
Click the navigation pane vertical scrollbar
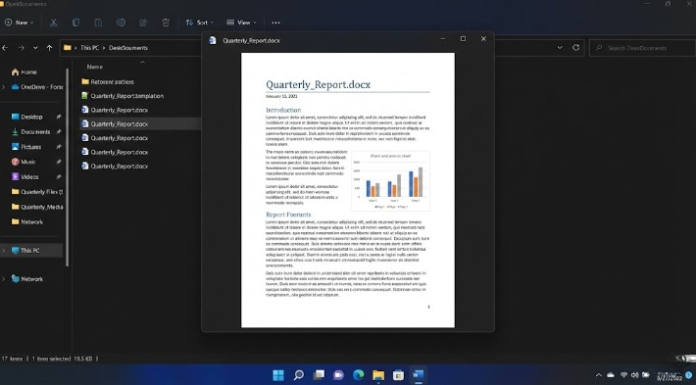coord(67,167)
